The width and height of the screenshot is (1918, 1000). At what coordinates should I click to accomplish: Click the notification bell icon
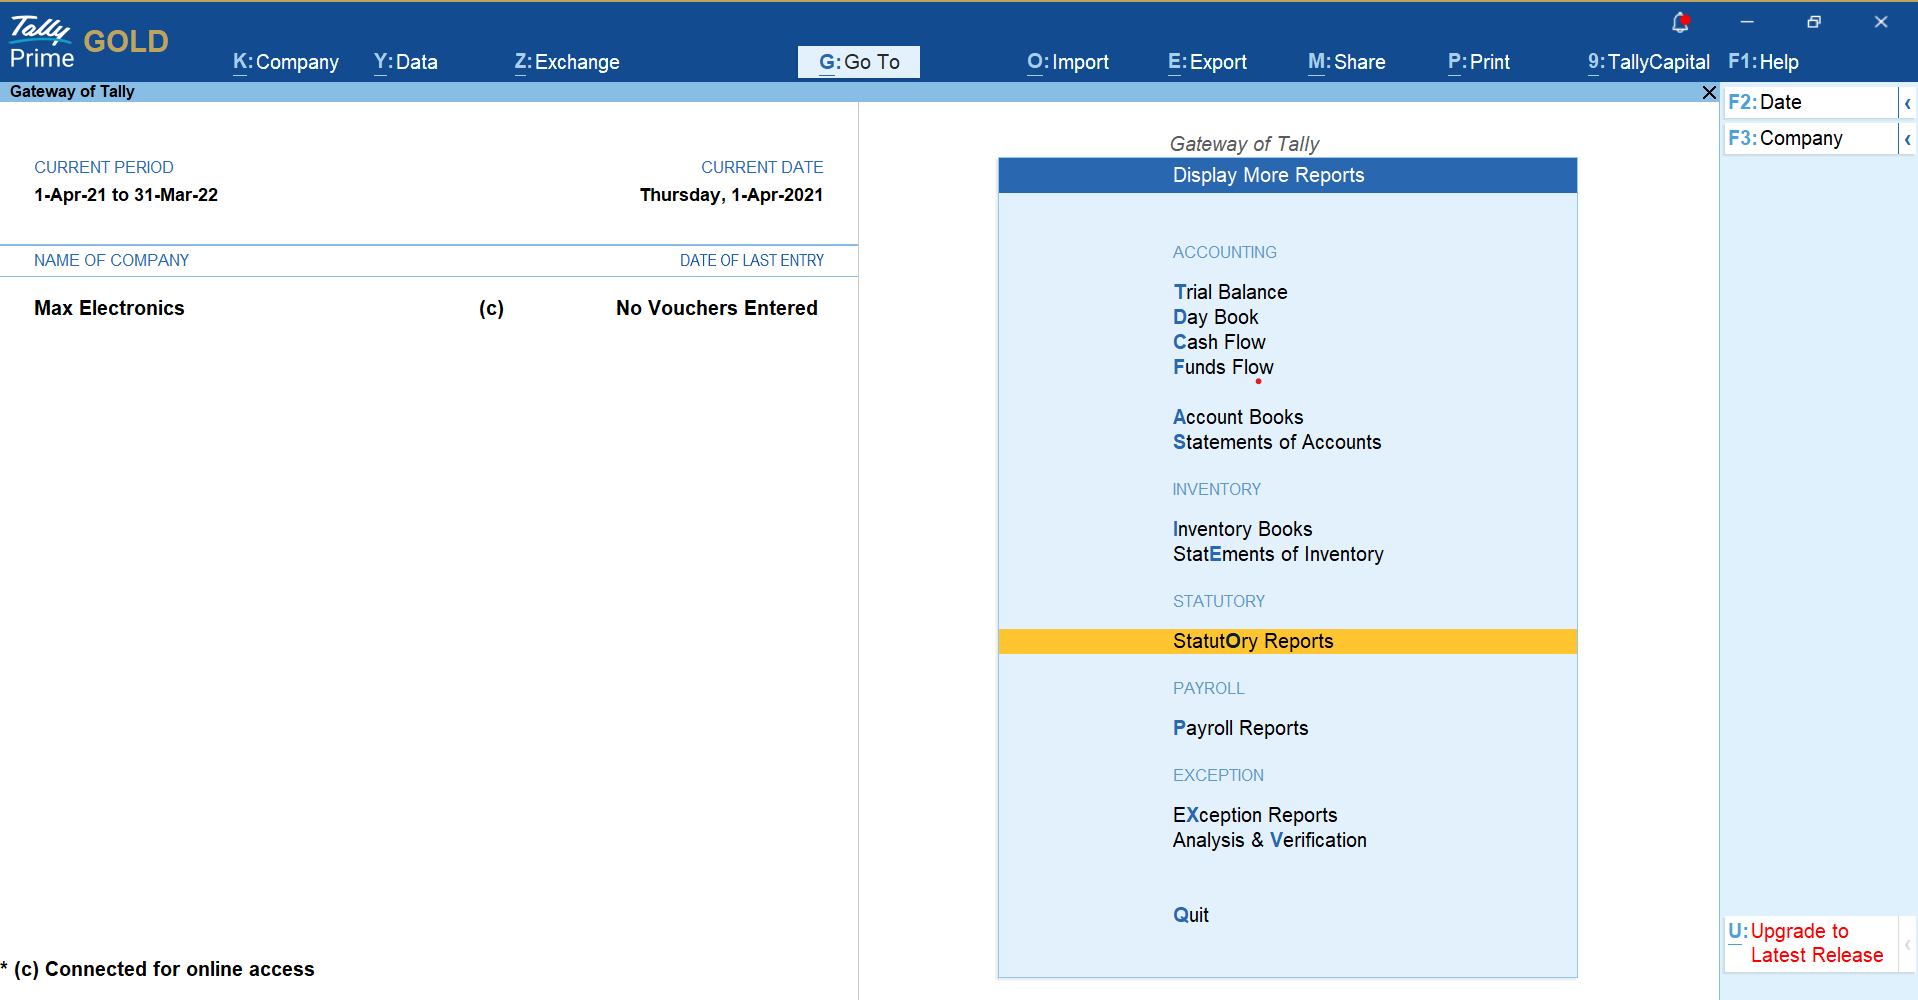(1680, 22)
